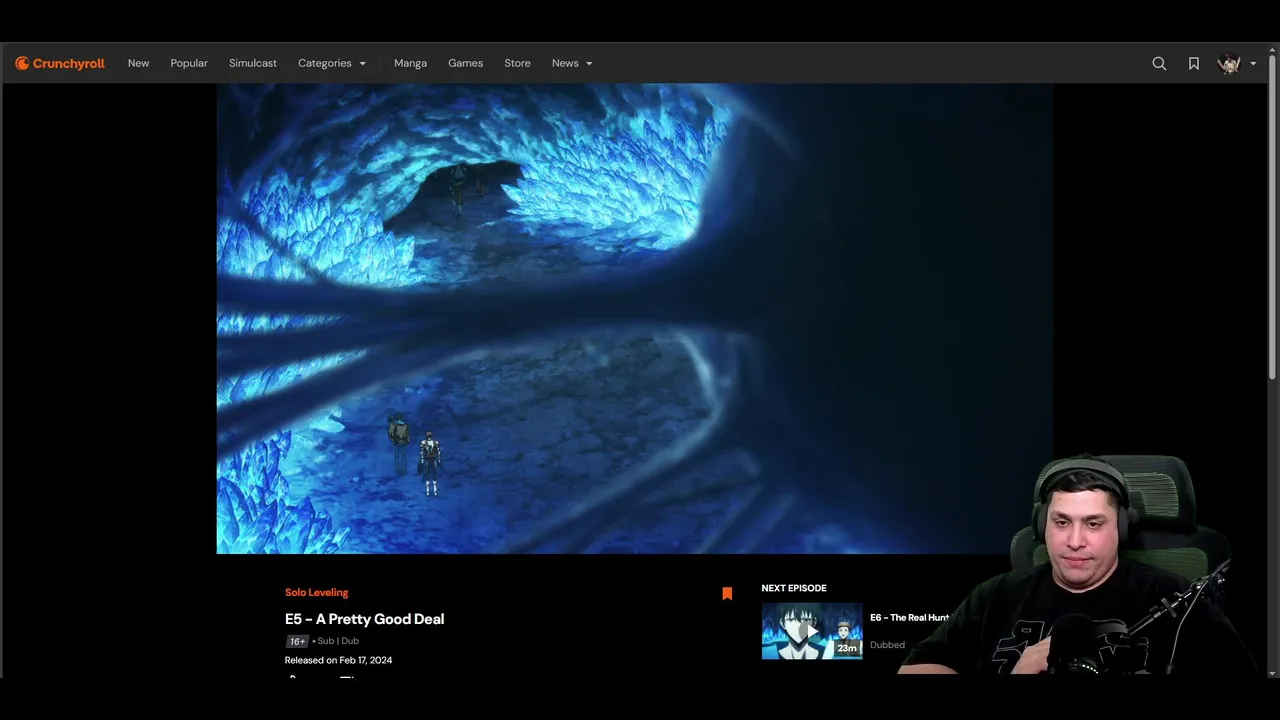This screenshot has width=1280, height=720.
Task: Click the E5 - A Pretty Good Deal title
Action: click(x=364, y=619)
